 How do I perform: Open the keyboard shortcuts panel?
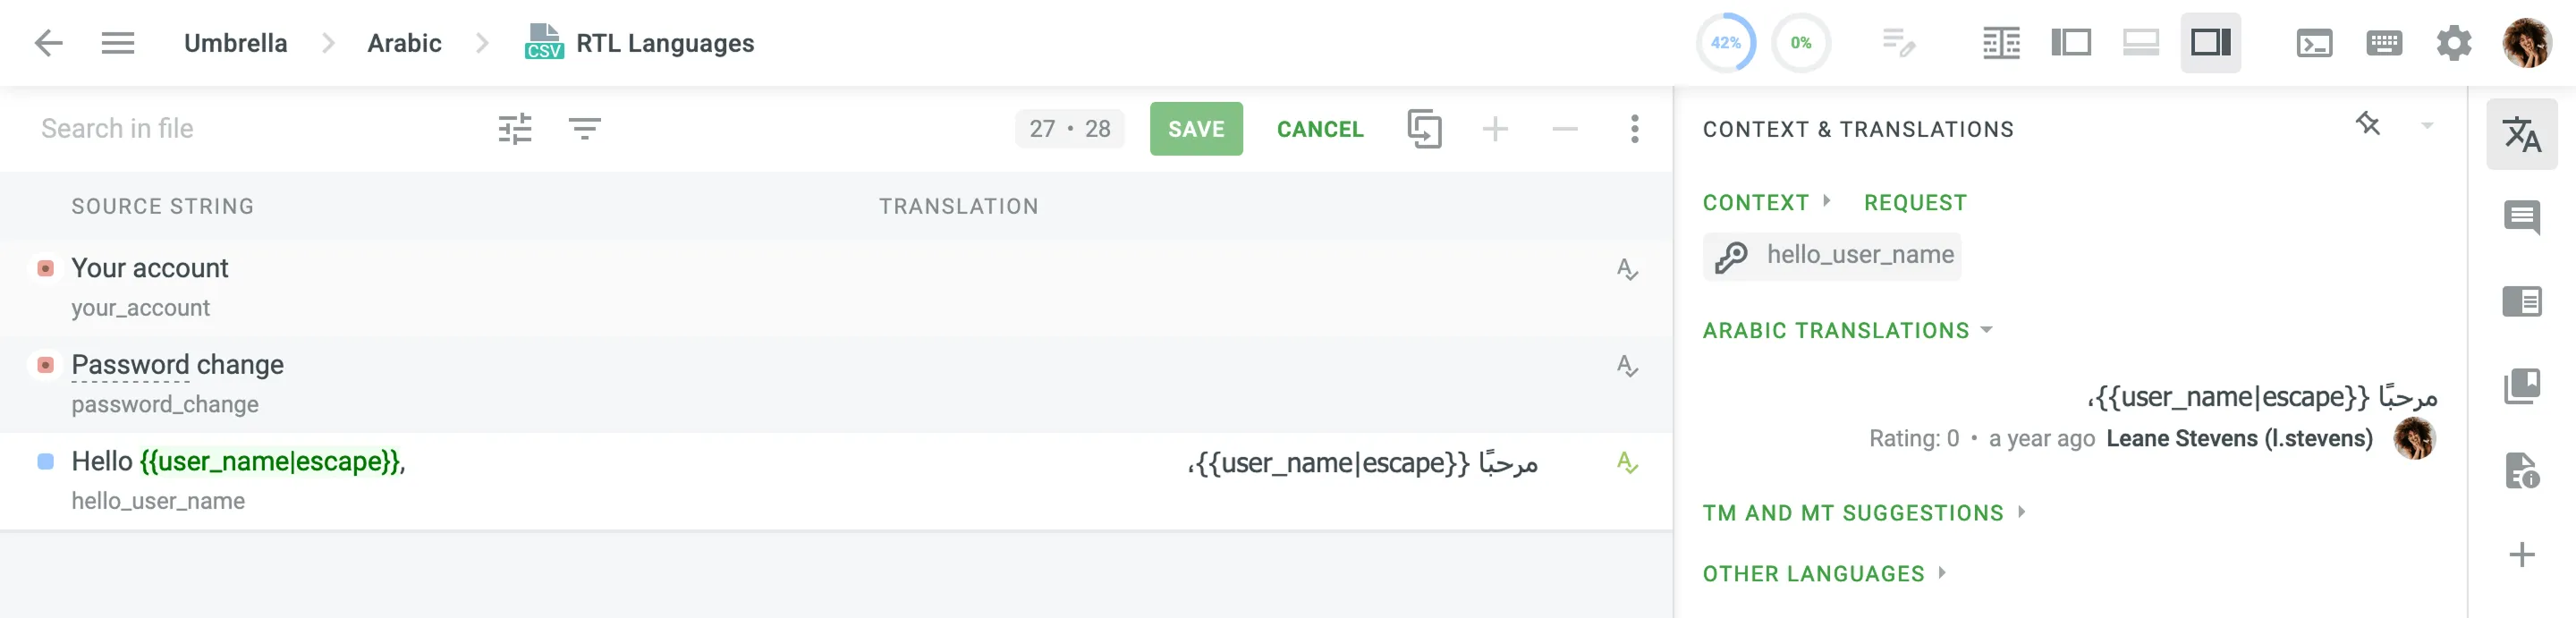click(x=2384, y=43)
